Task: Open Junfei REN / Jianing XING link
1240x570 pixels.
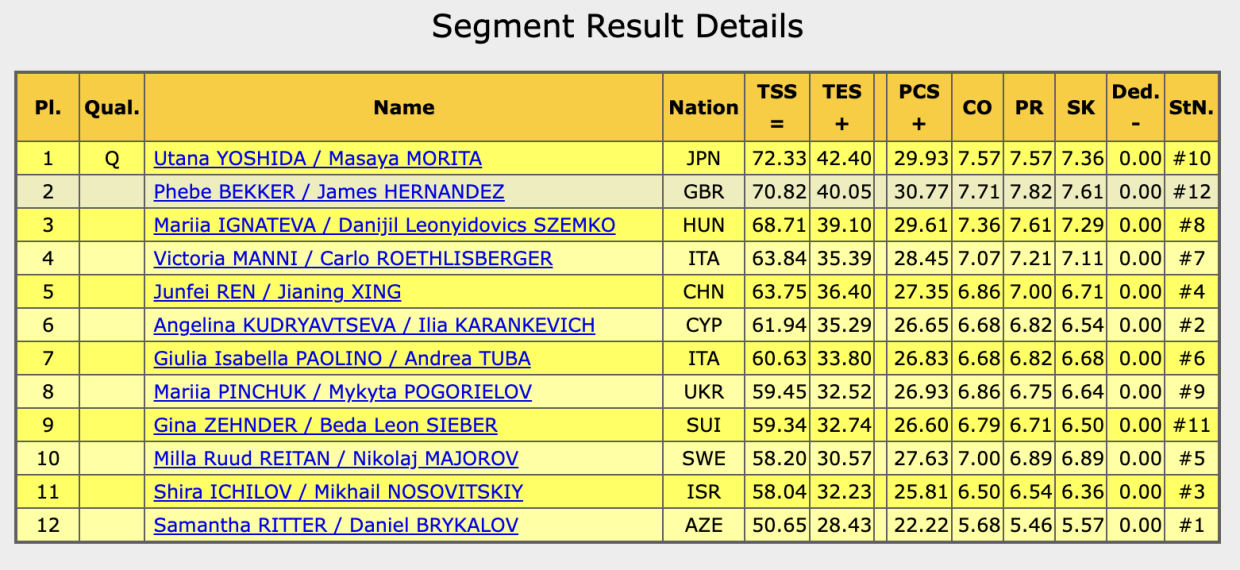Action: coord(277,292)
